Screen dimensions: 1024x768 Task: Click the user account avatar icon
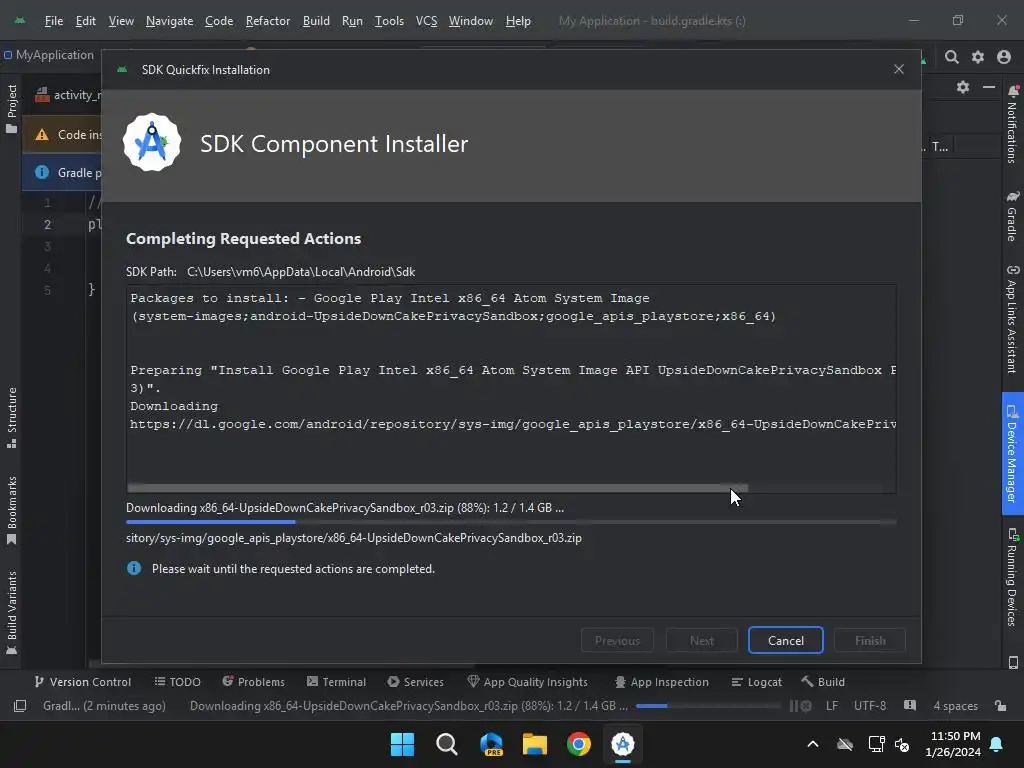pos(1004,57)
